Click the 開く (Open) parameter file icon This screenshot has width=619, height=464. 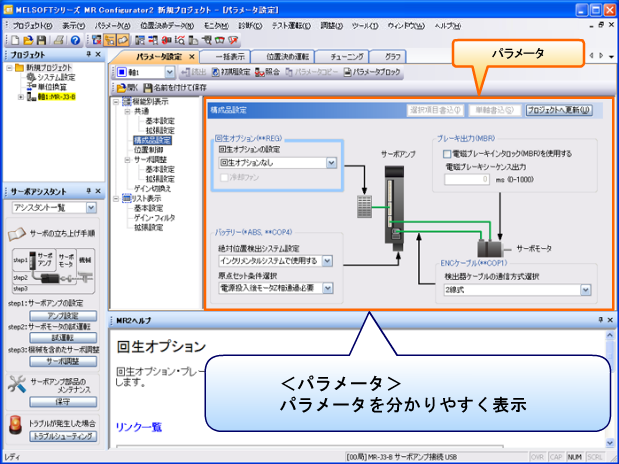(124, 89)
